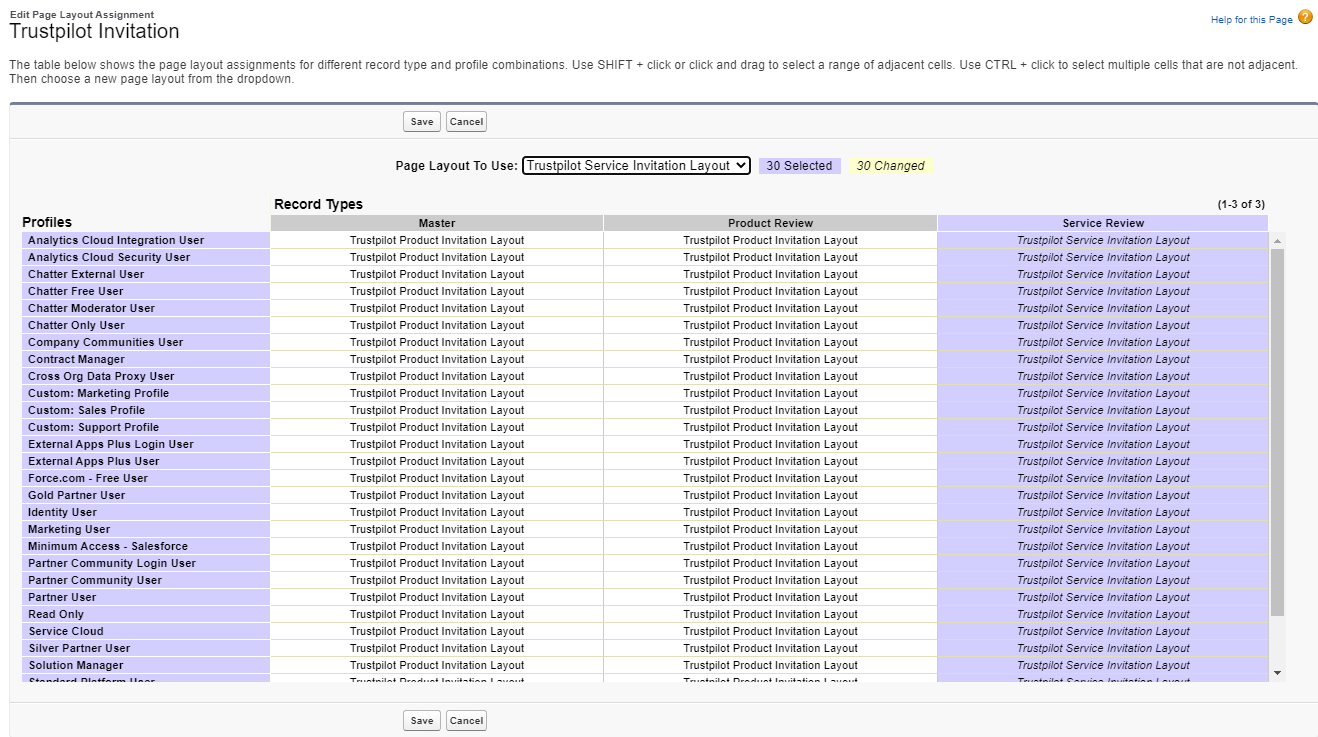Select the Service Review cell for Read Only
The image size is (1318, 737).
1103,614
